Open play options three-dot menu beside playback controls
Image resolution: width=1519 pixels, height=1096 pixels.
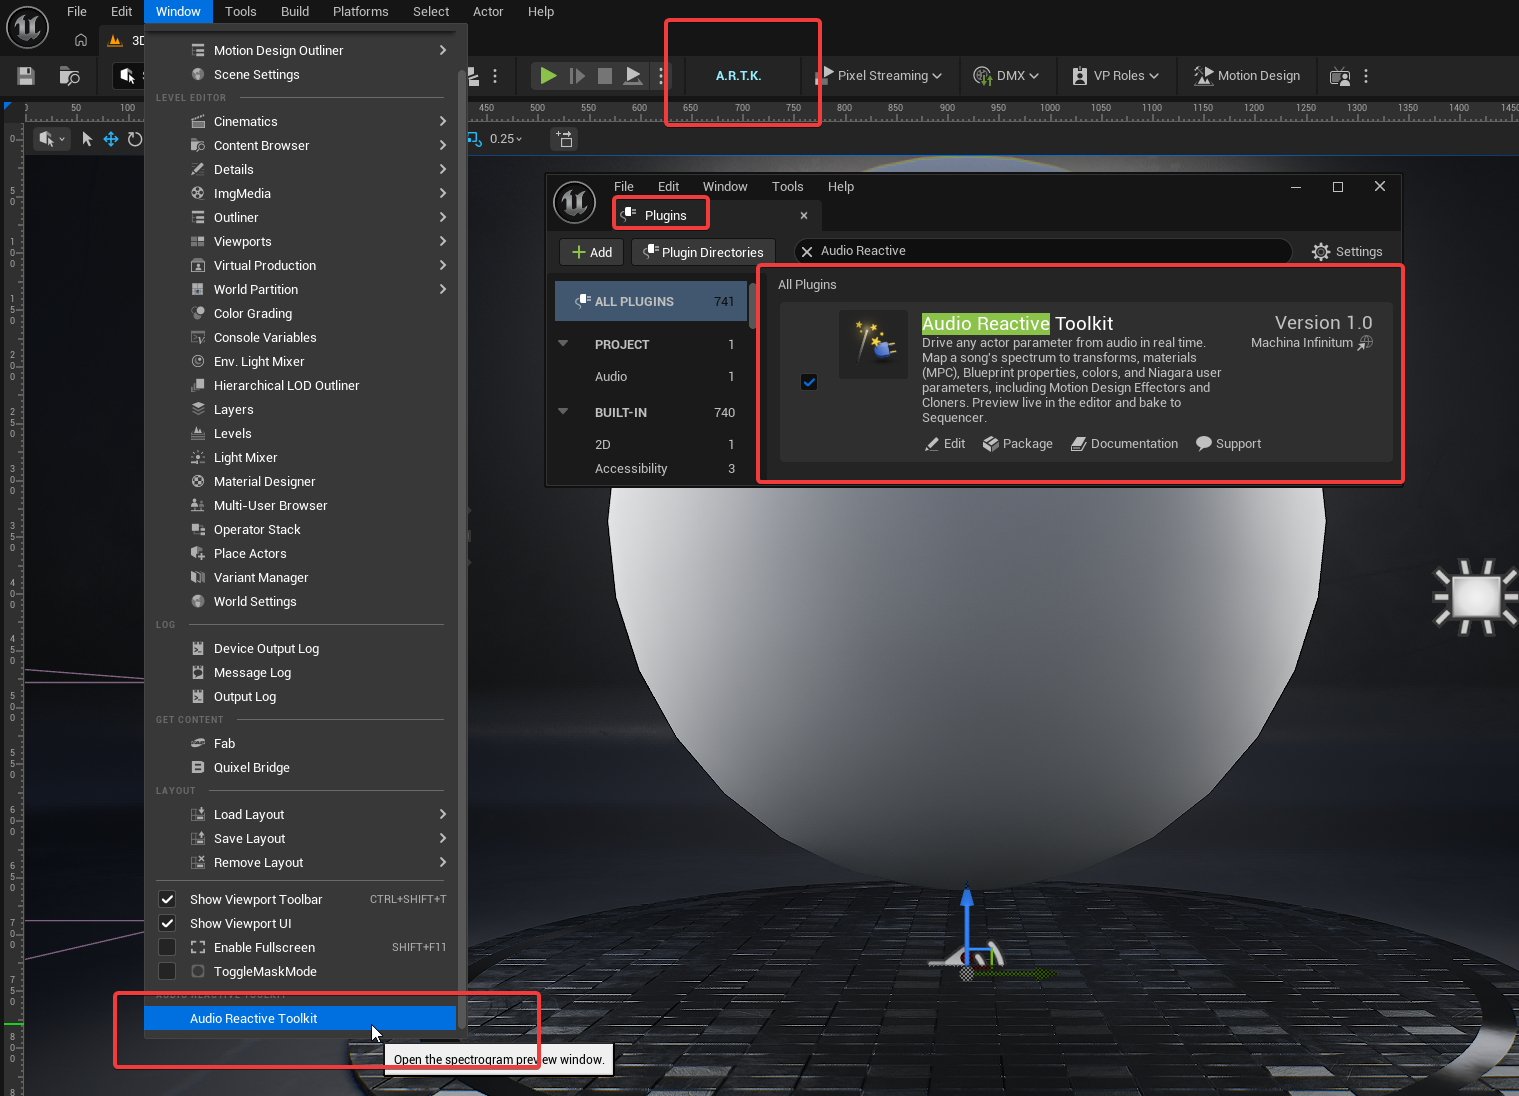[661, 75]
